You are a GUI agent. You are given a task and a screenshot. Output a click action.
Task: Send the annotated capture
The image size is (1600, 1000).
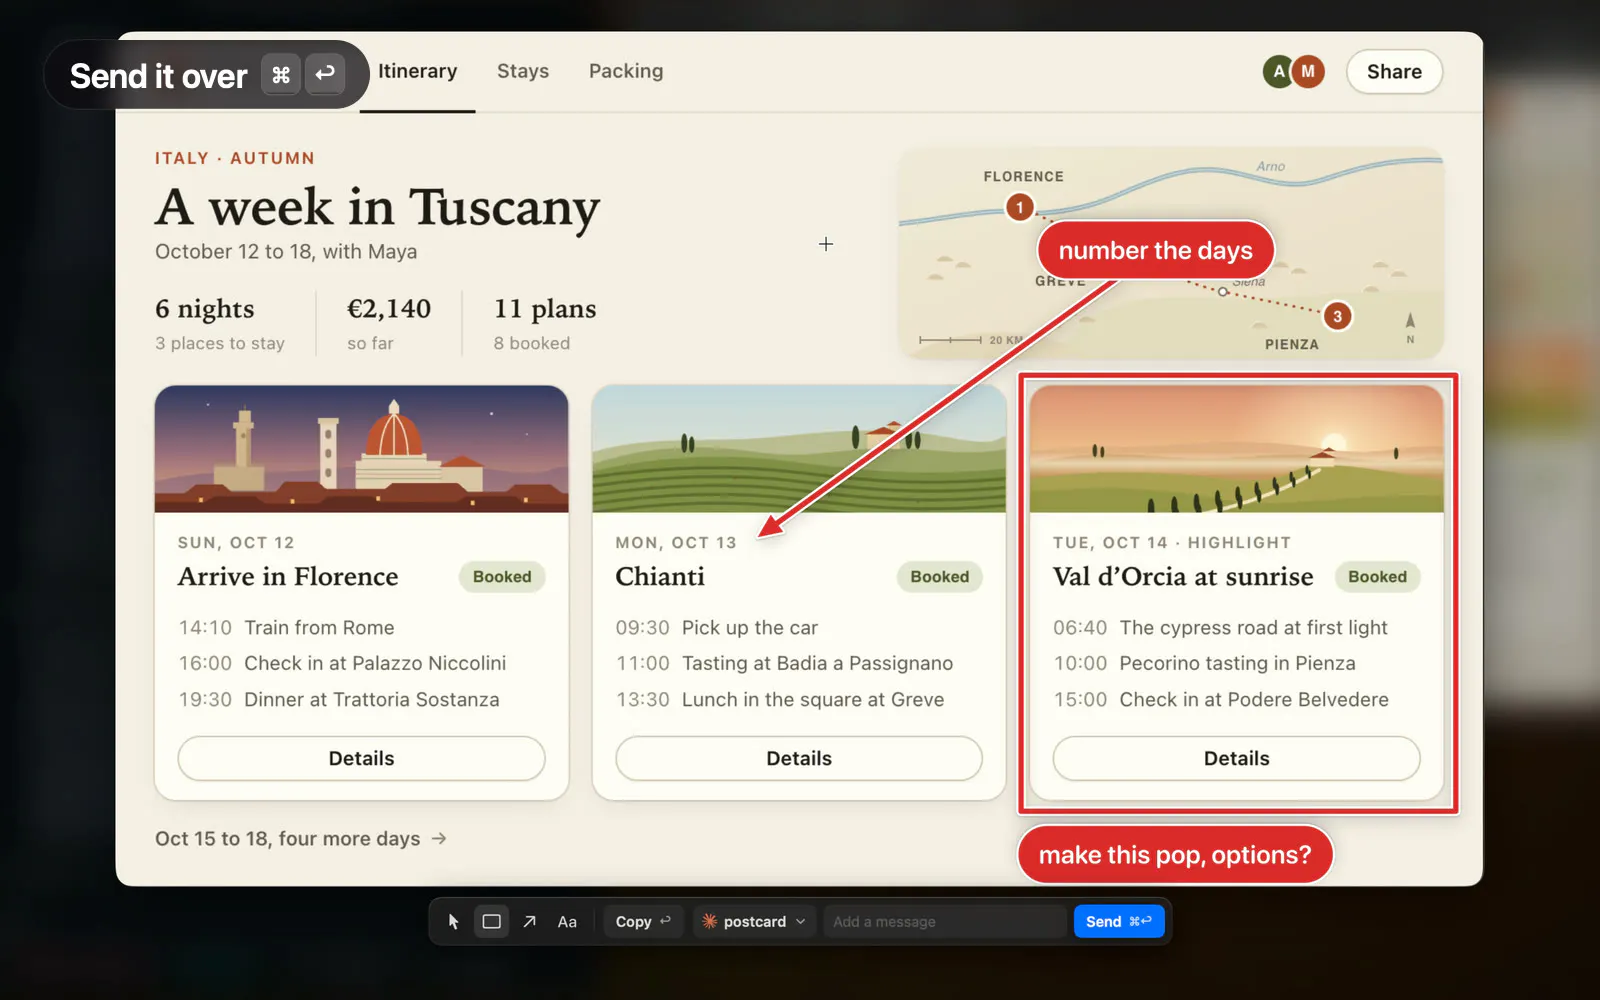(1119, 922)
